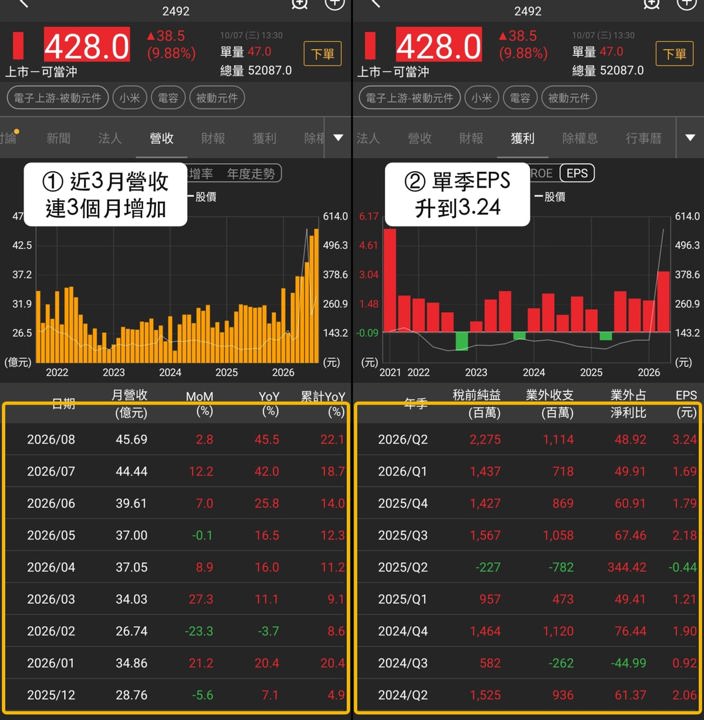Select the 2025/Q2 earnings row
704x720 pixels.
coord(528,567)
